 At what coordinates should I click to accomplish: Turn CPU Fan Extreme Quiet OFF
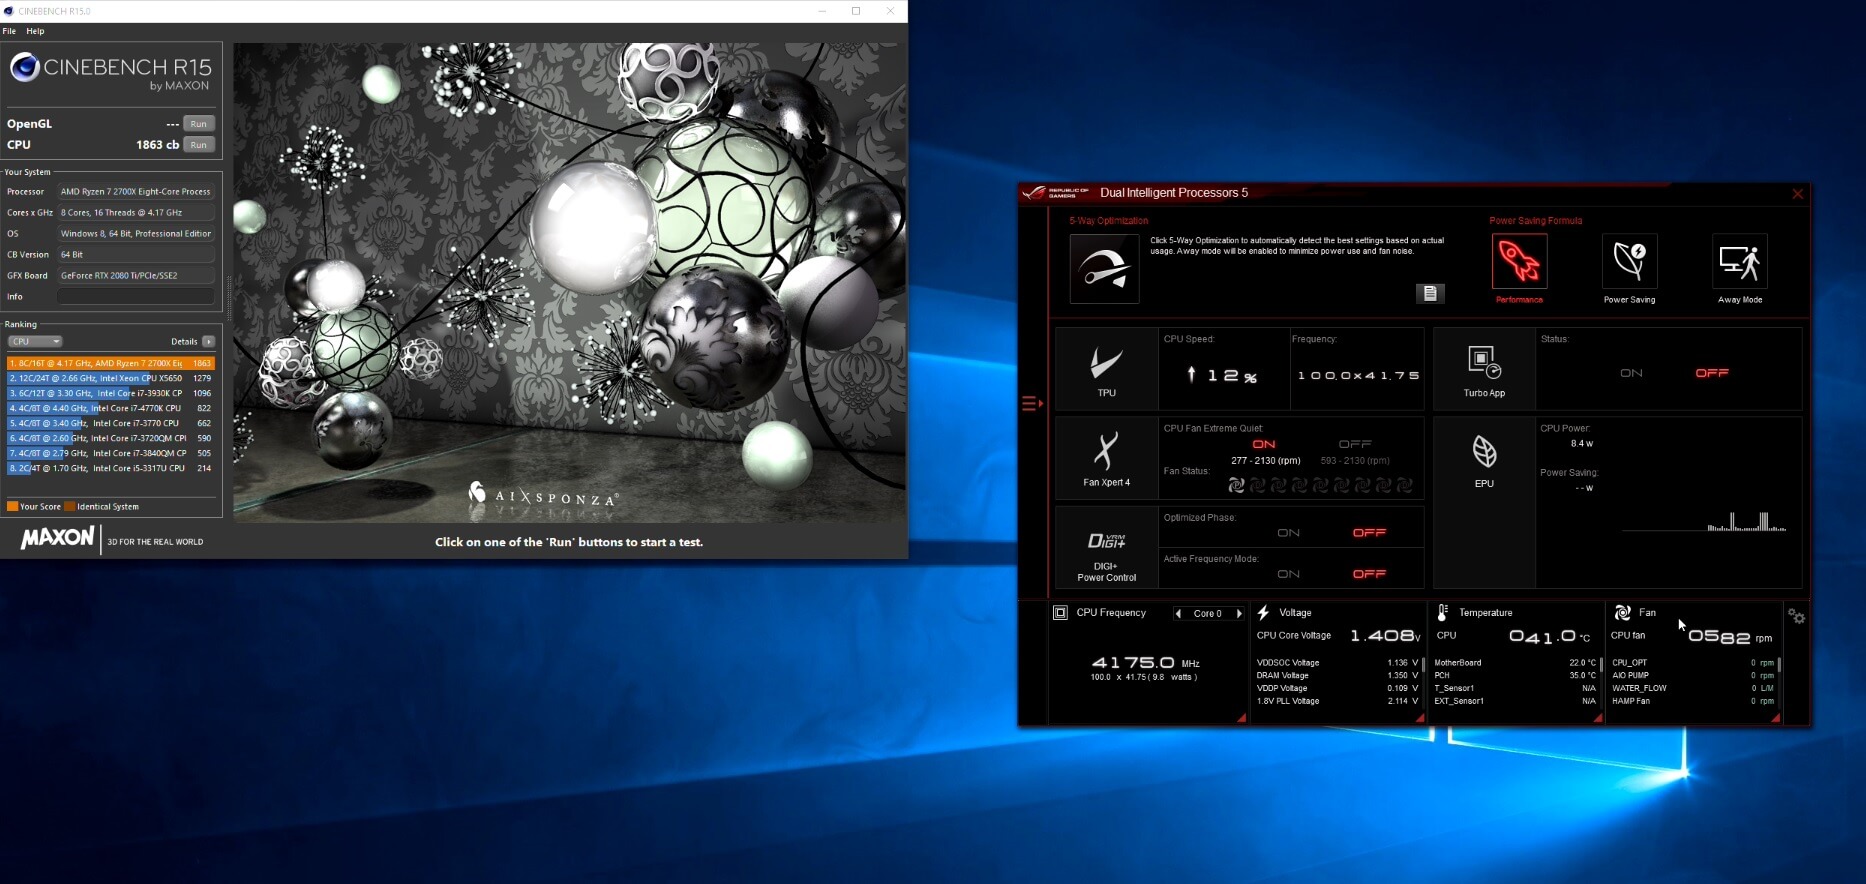point(1355,444)
